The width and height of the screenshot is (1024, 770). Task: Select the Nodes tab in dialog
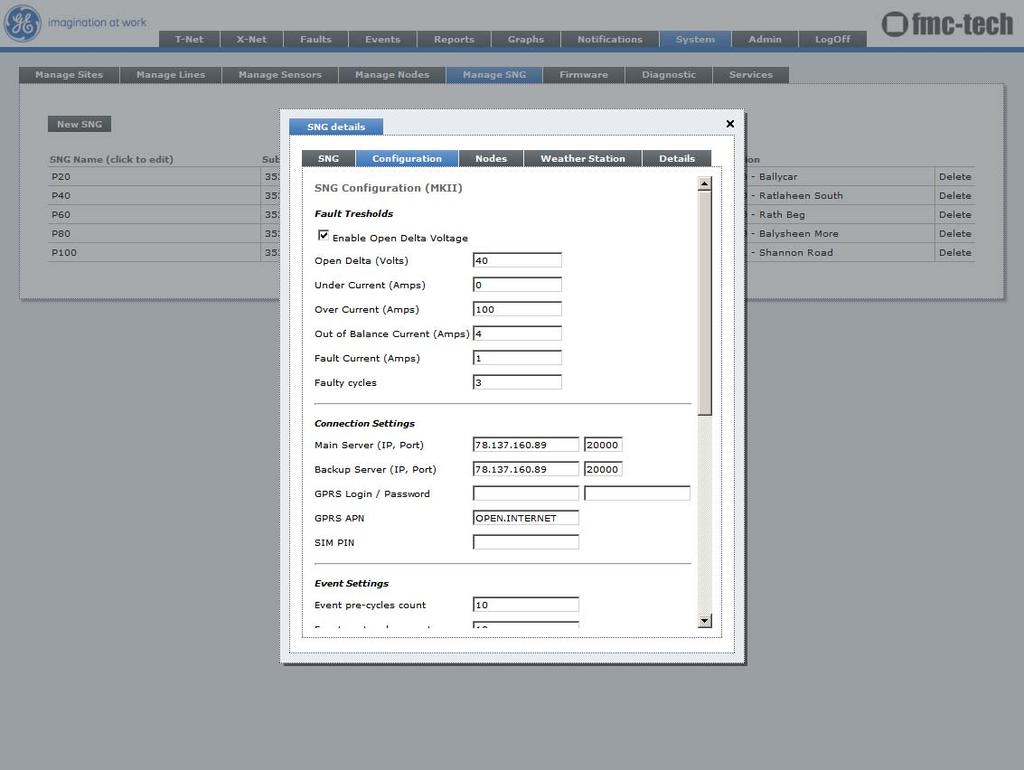[491, 158]
